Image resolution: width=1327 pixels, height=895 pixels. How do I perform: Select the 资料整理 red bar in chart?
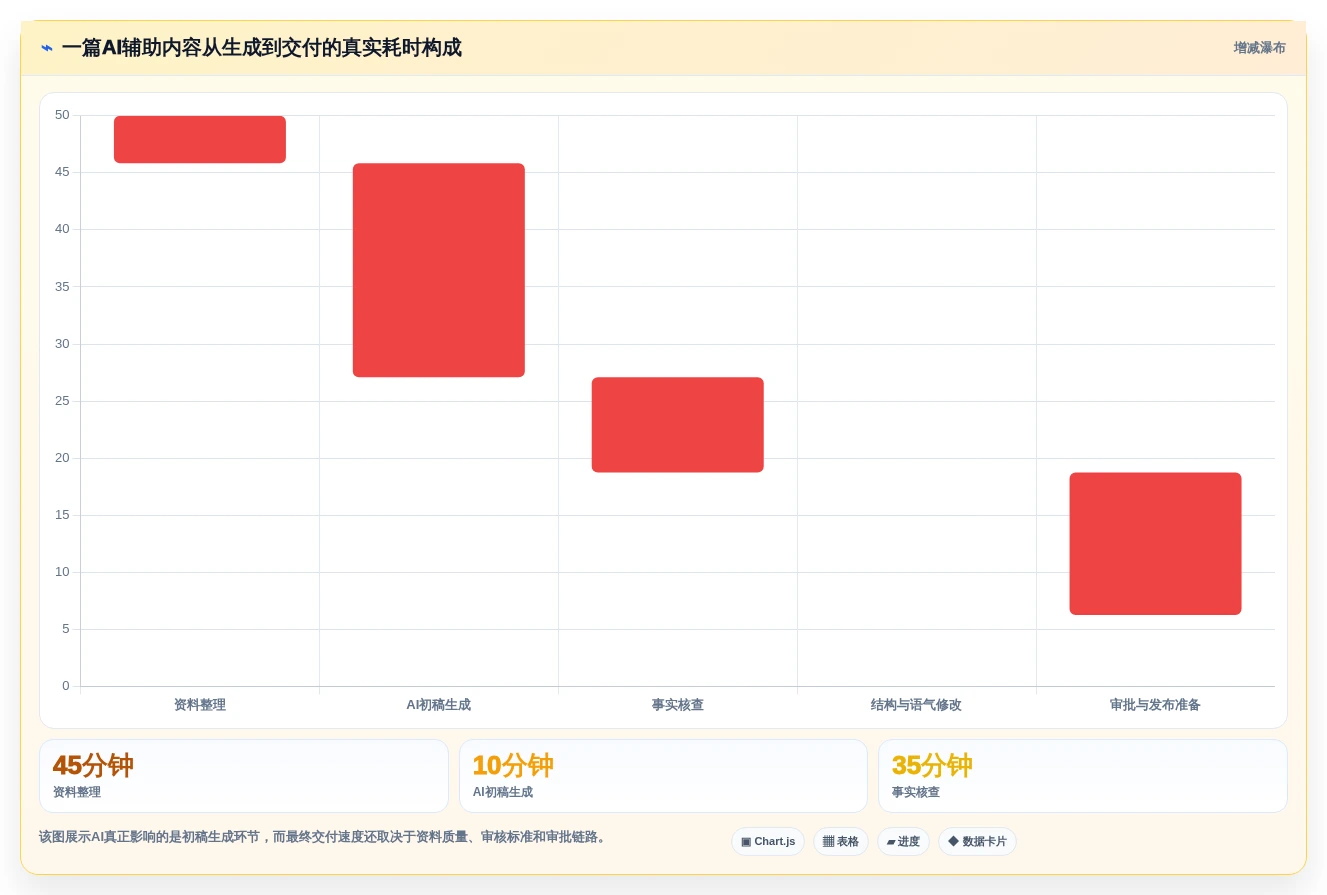200,139
